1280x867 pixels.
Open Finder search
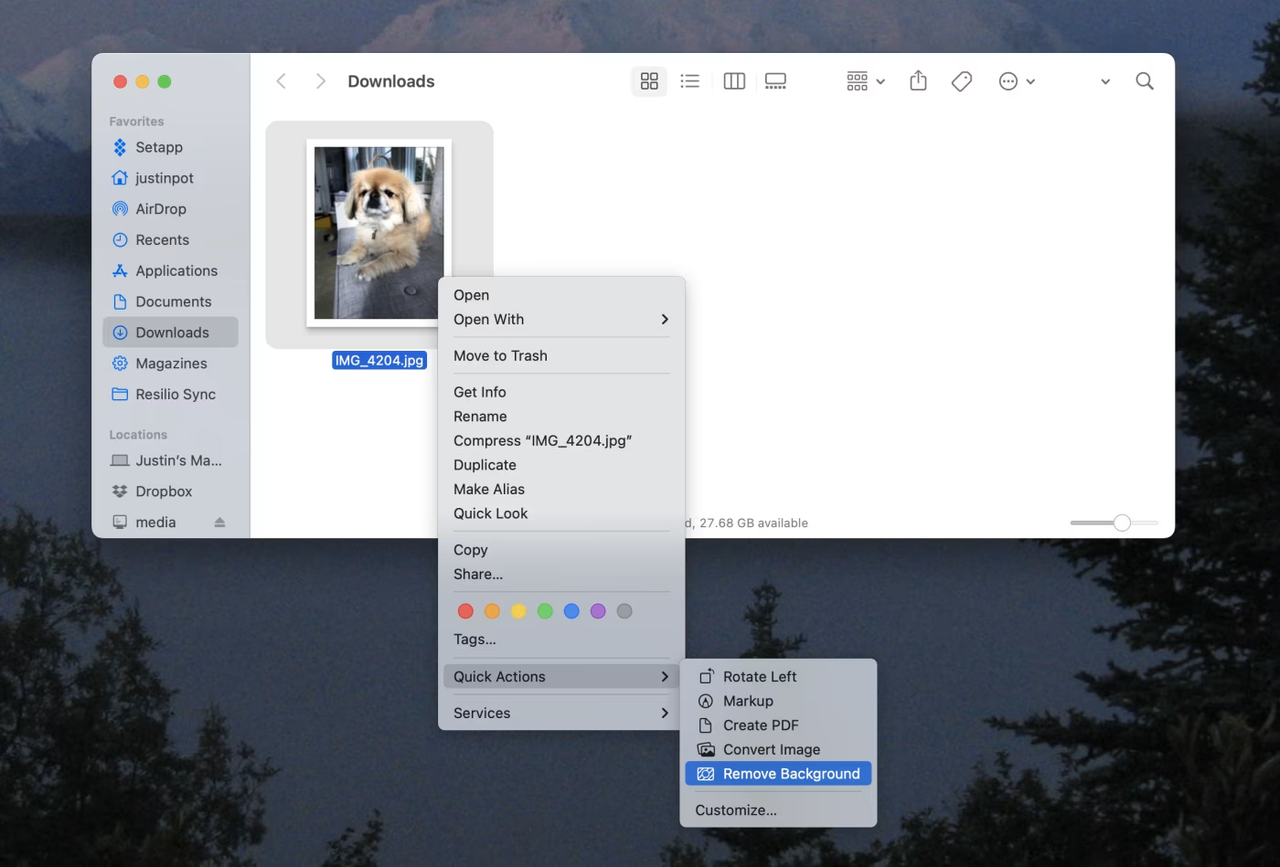pyautogui.click(x=1143, y=81)
